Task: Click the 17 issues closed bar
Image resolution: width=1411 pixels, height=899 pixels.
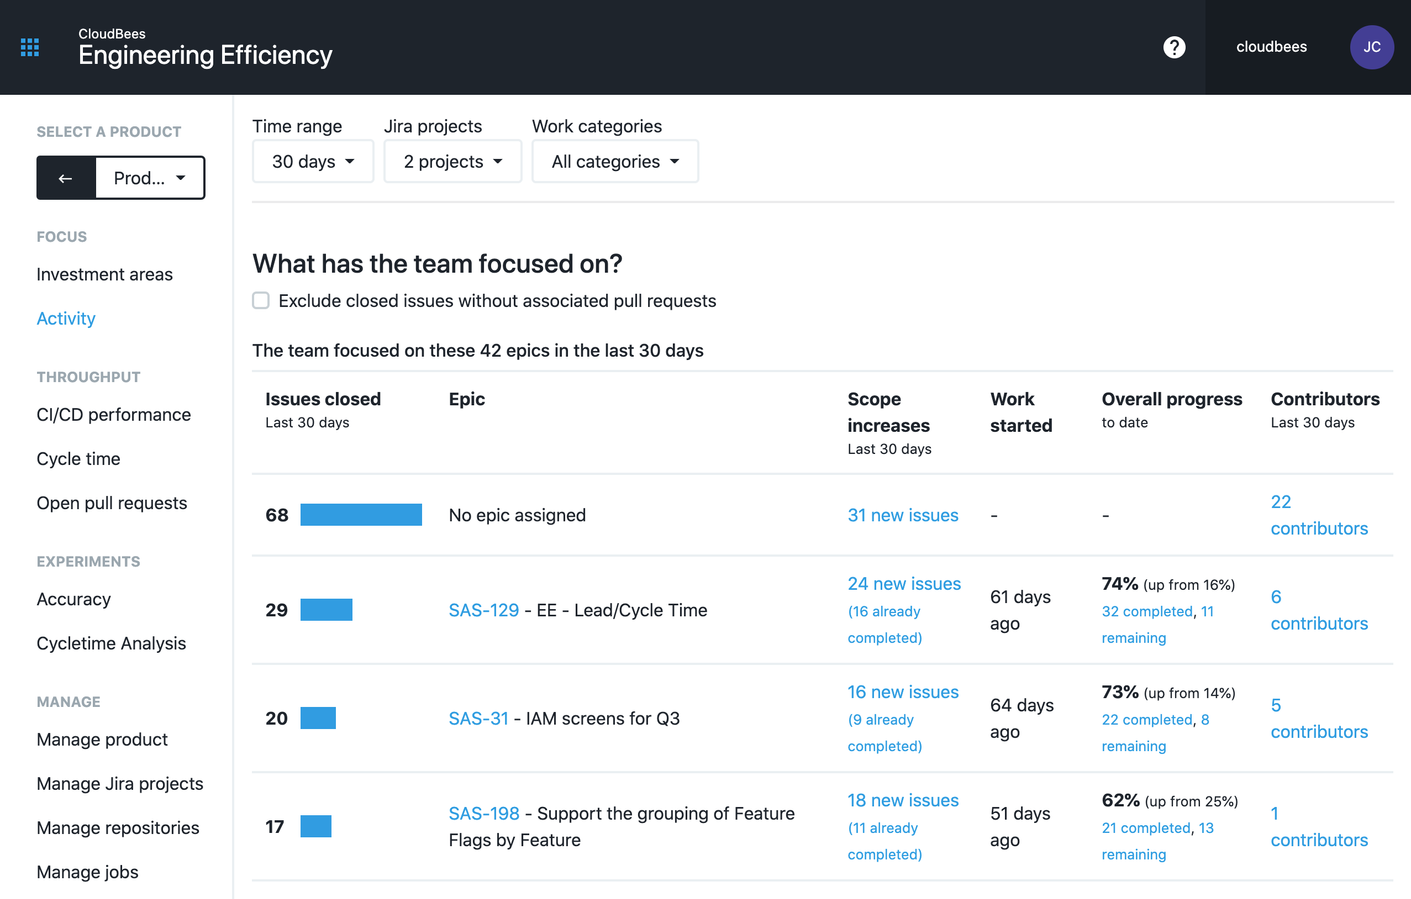Action: pyautogui.click(x=316, y=827)
